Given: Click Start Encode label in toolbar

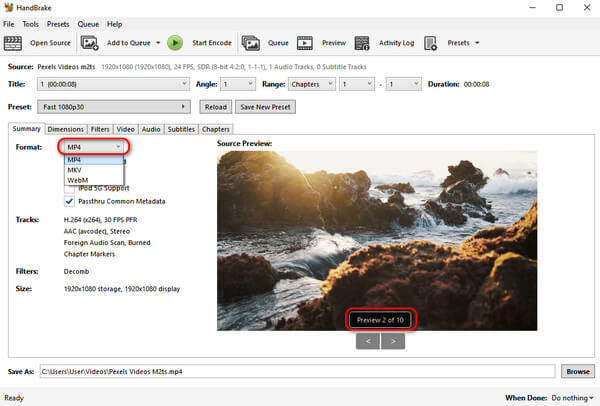Looking at the screenshot, I should point(212,43).
